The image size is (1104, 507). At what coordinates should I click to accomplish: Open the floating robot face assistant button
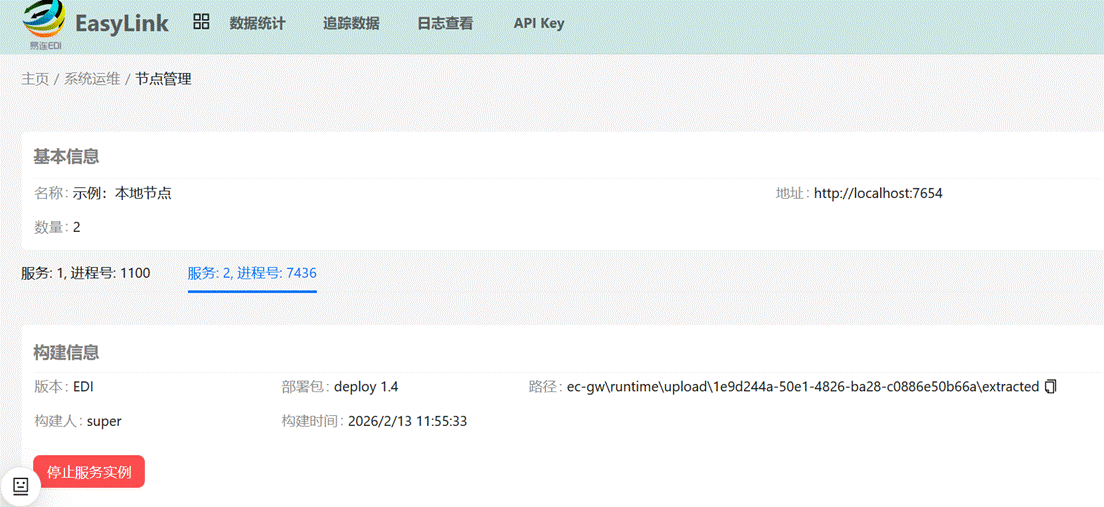(20, 486)
